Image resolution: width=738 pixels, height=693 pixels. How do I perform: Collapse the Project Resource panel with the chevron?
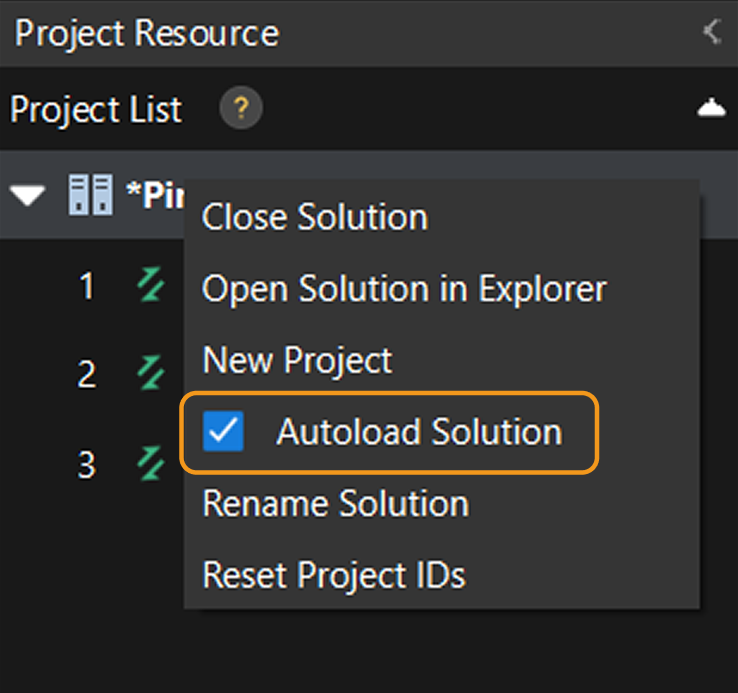tap(712, 32)
